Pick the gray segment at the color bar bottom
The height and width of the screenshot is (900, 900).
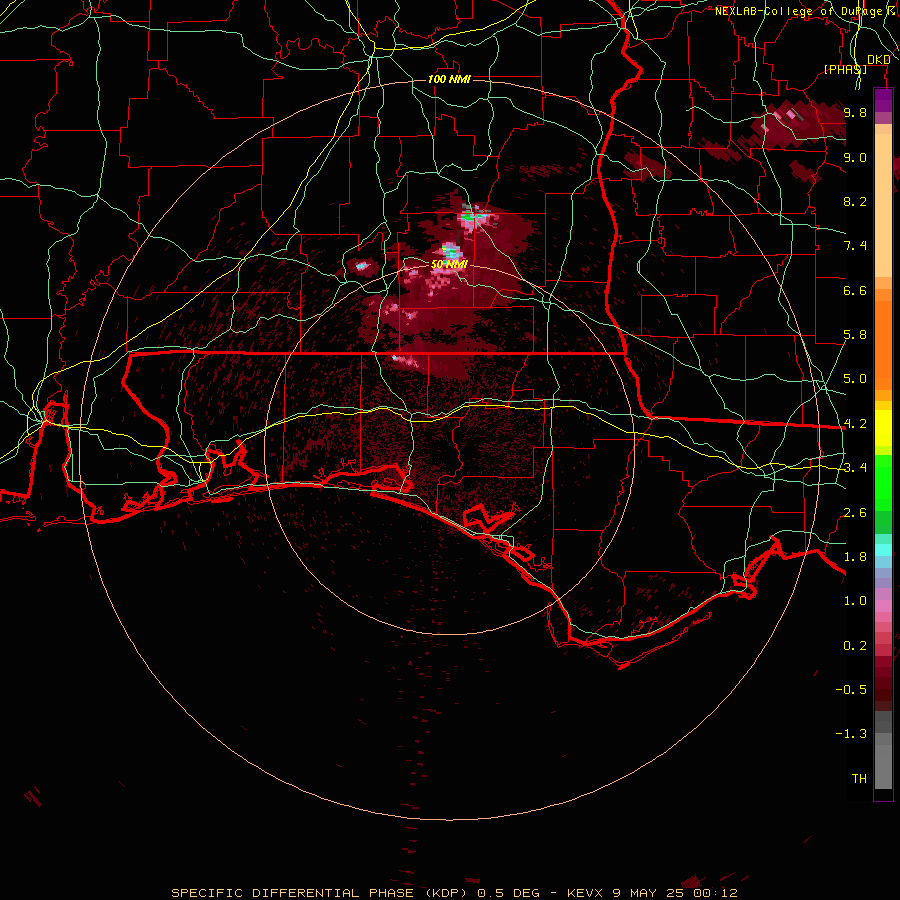(883, 761)
